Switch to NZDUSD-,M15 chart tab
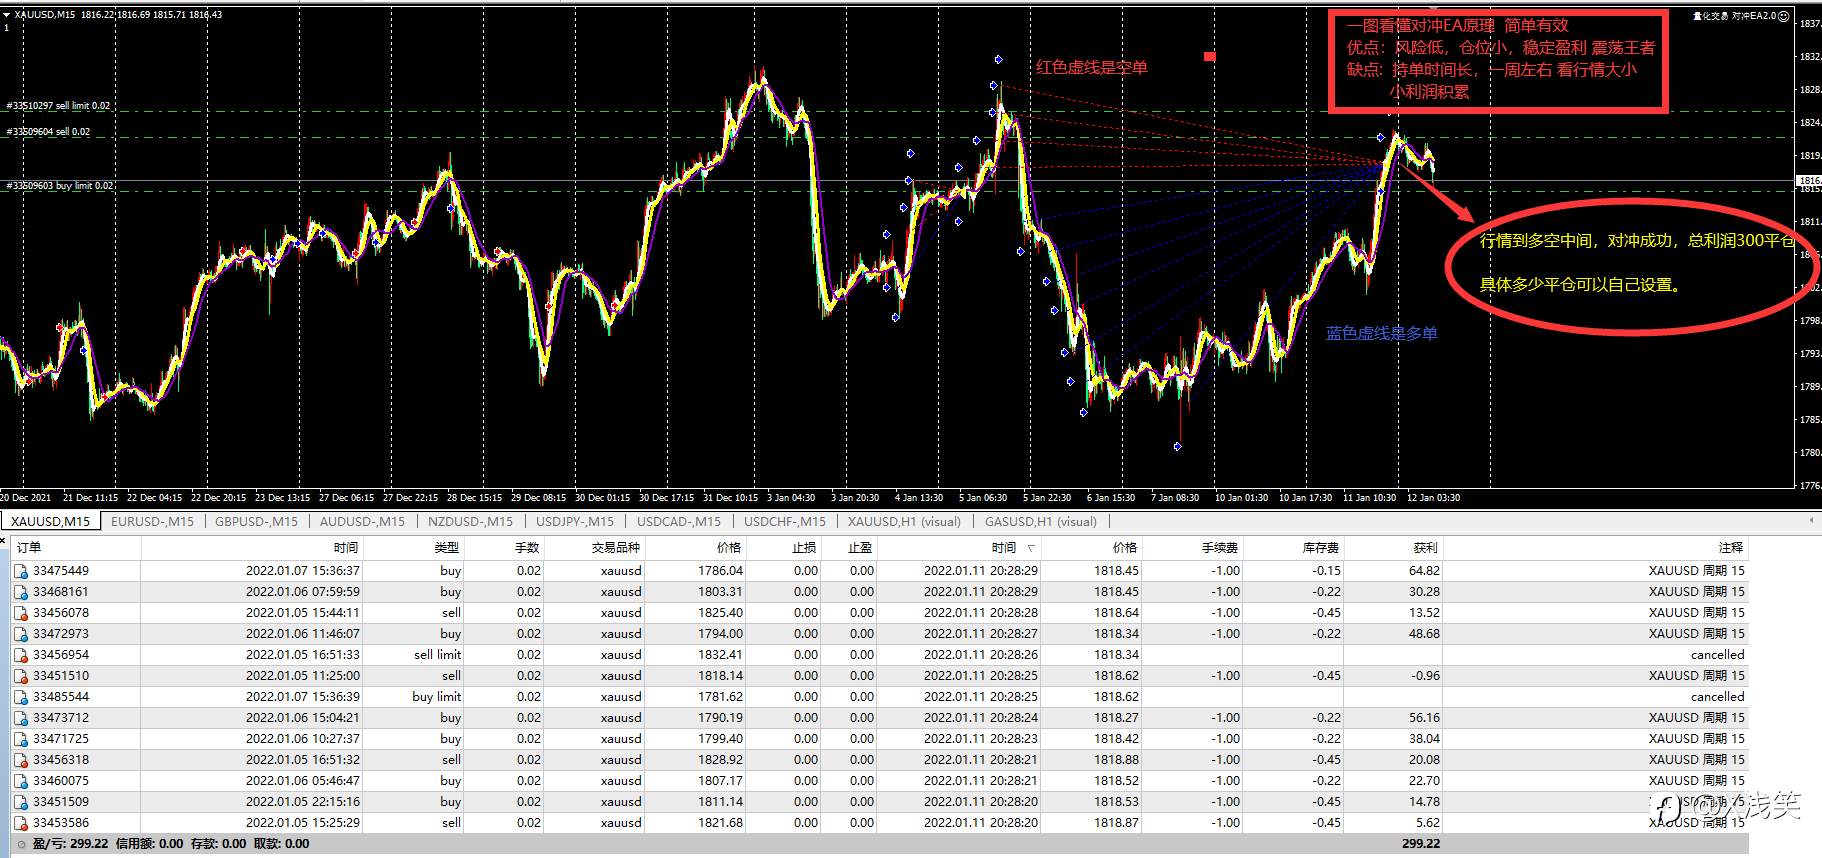Viewport: 1822px width, 858px height. pyautogui.click(x=470, y=521)
